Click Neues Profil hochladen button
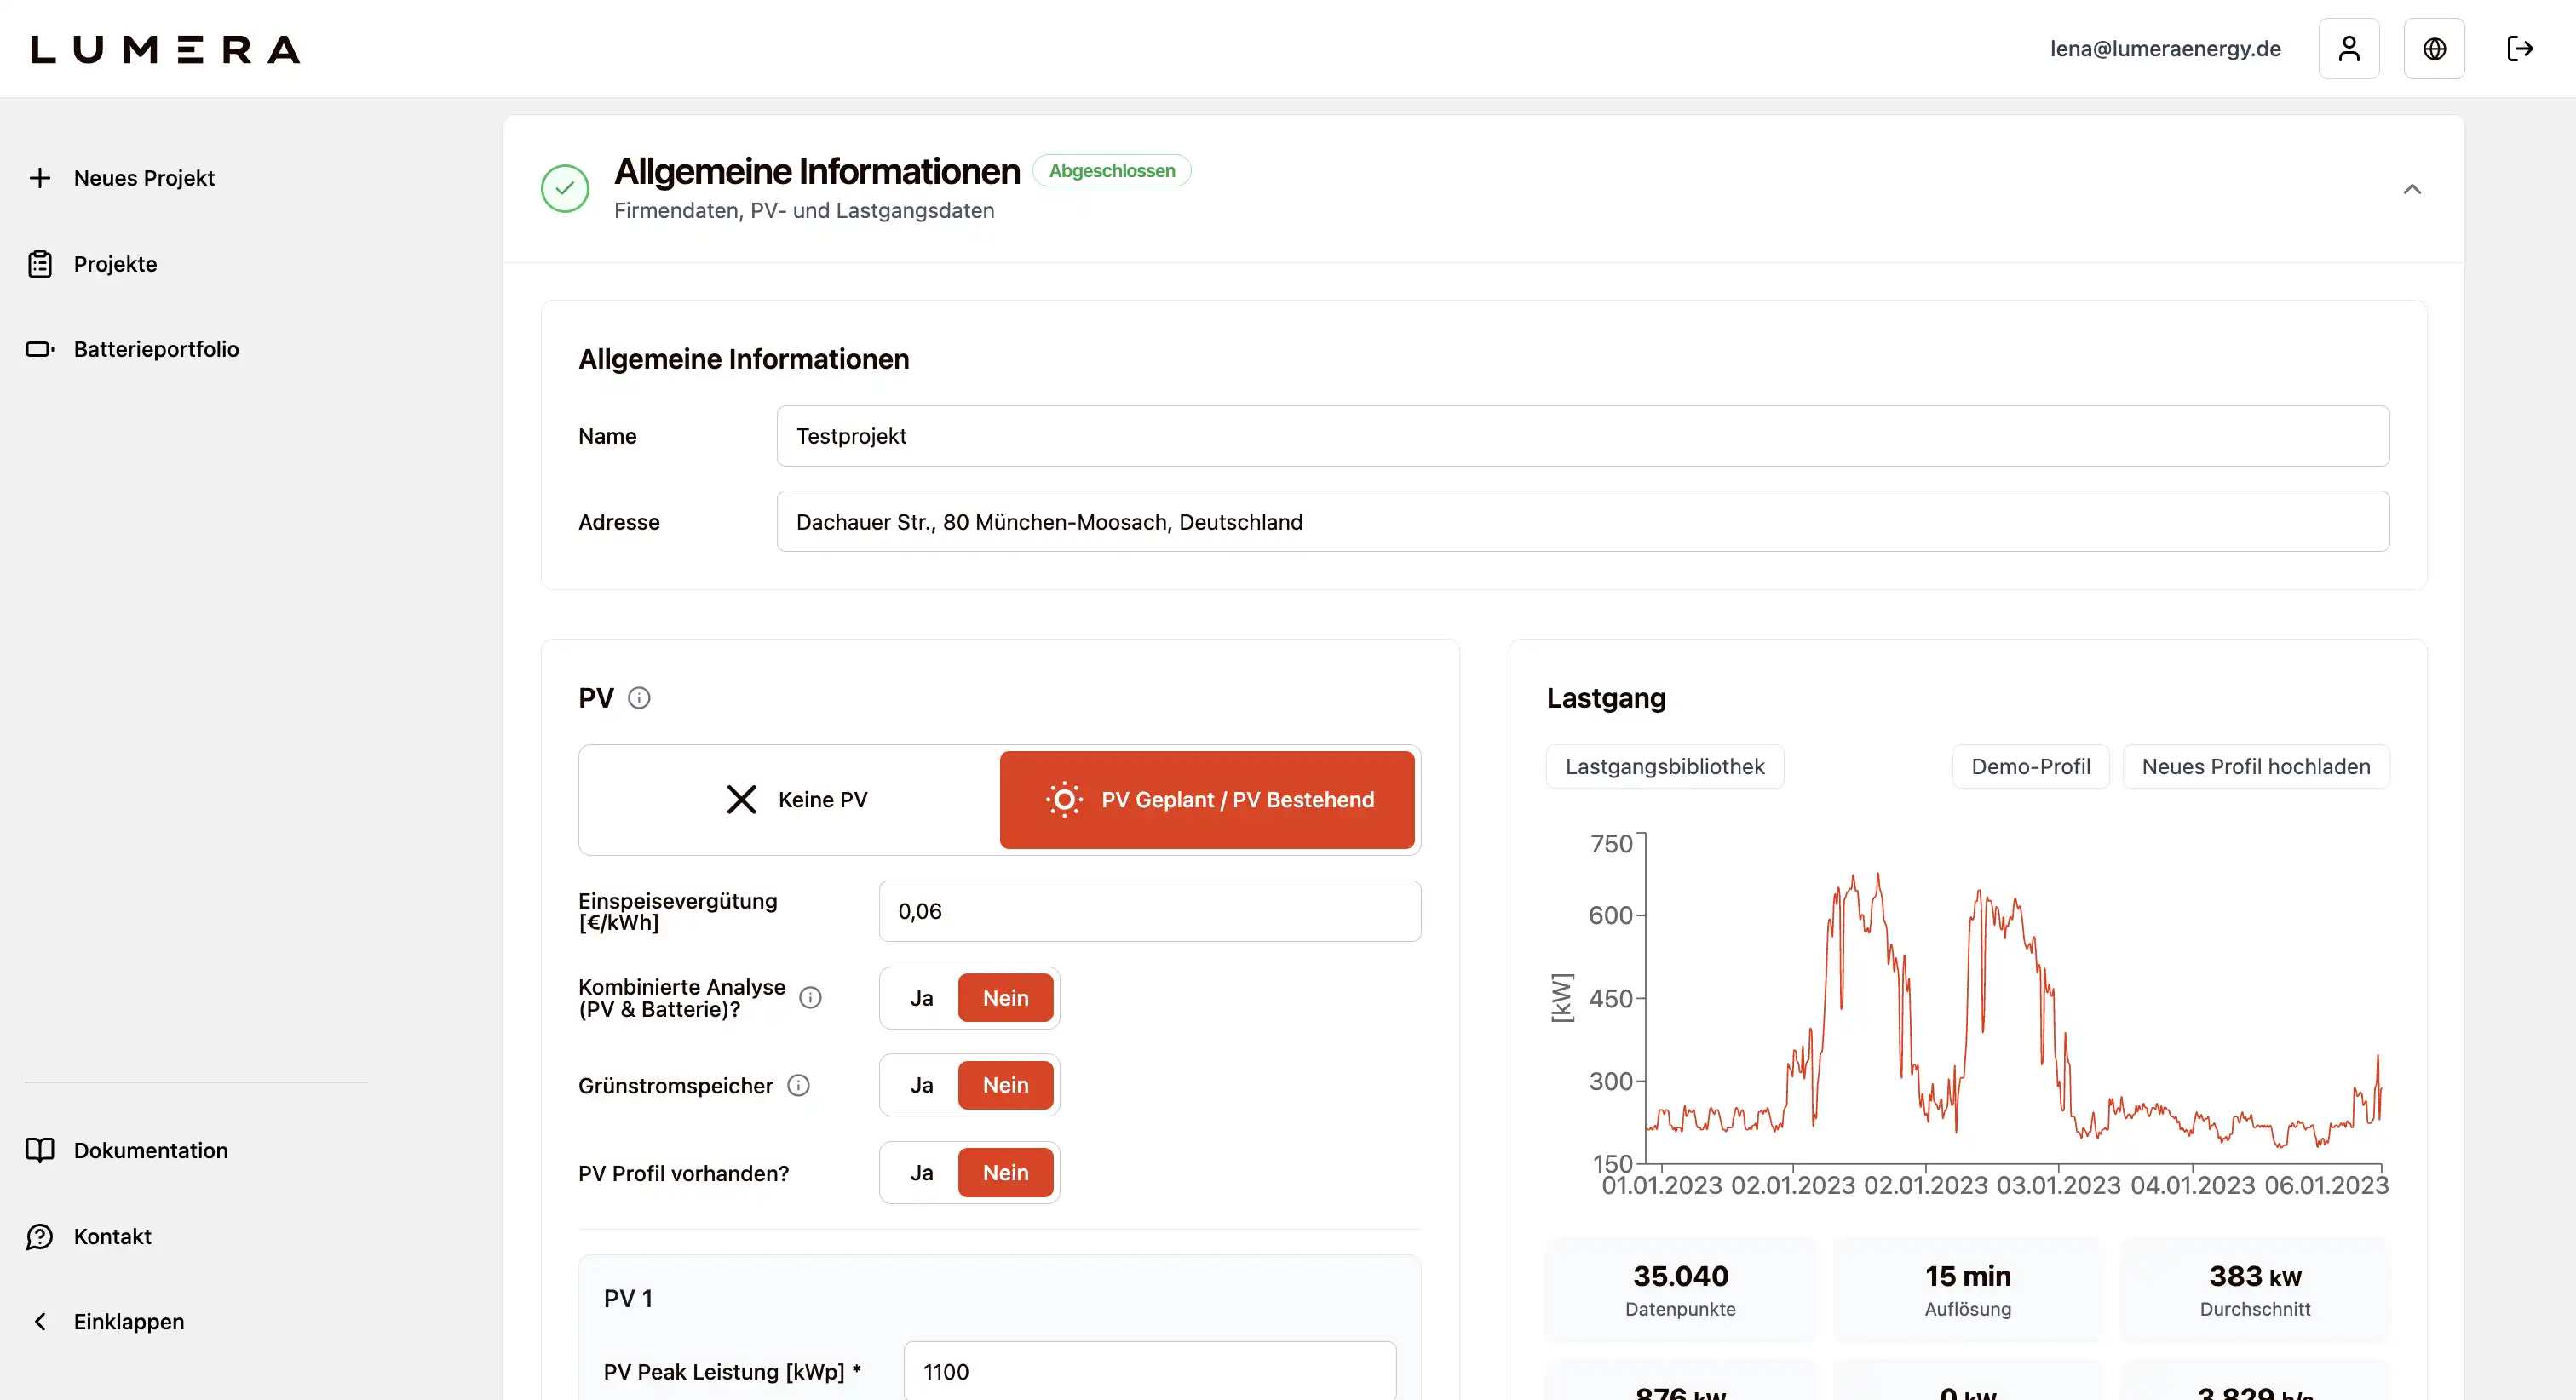 pyautogui.click(x=2255, y=767)
